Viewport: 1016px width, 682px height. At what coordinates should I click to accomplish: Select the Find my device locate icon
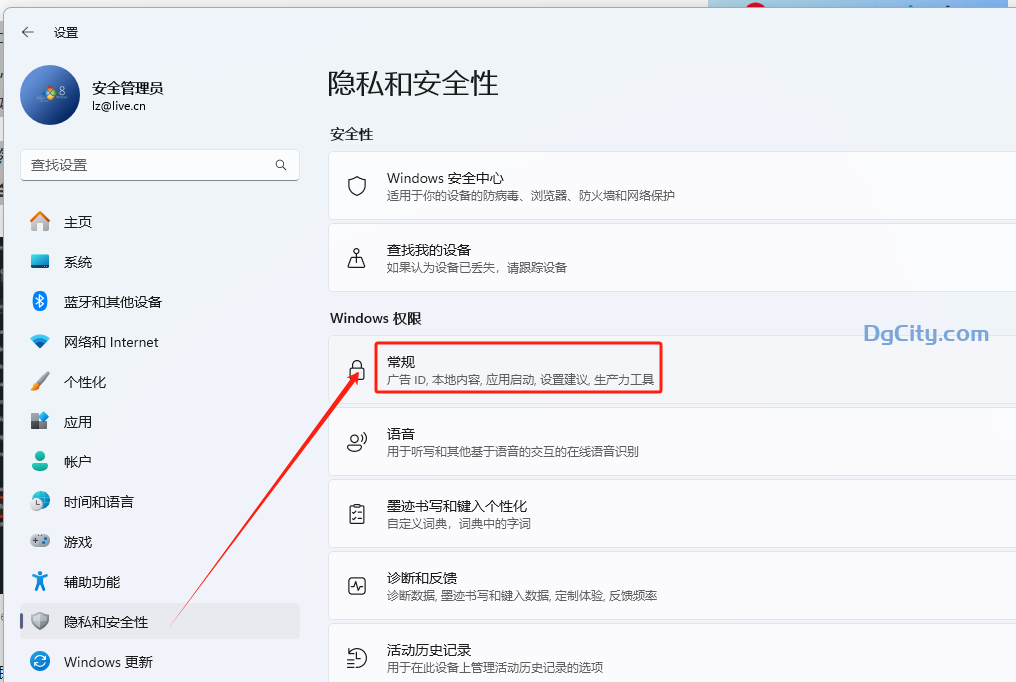coord(356,257)
